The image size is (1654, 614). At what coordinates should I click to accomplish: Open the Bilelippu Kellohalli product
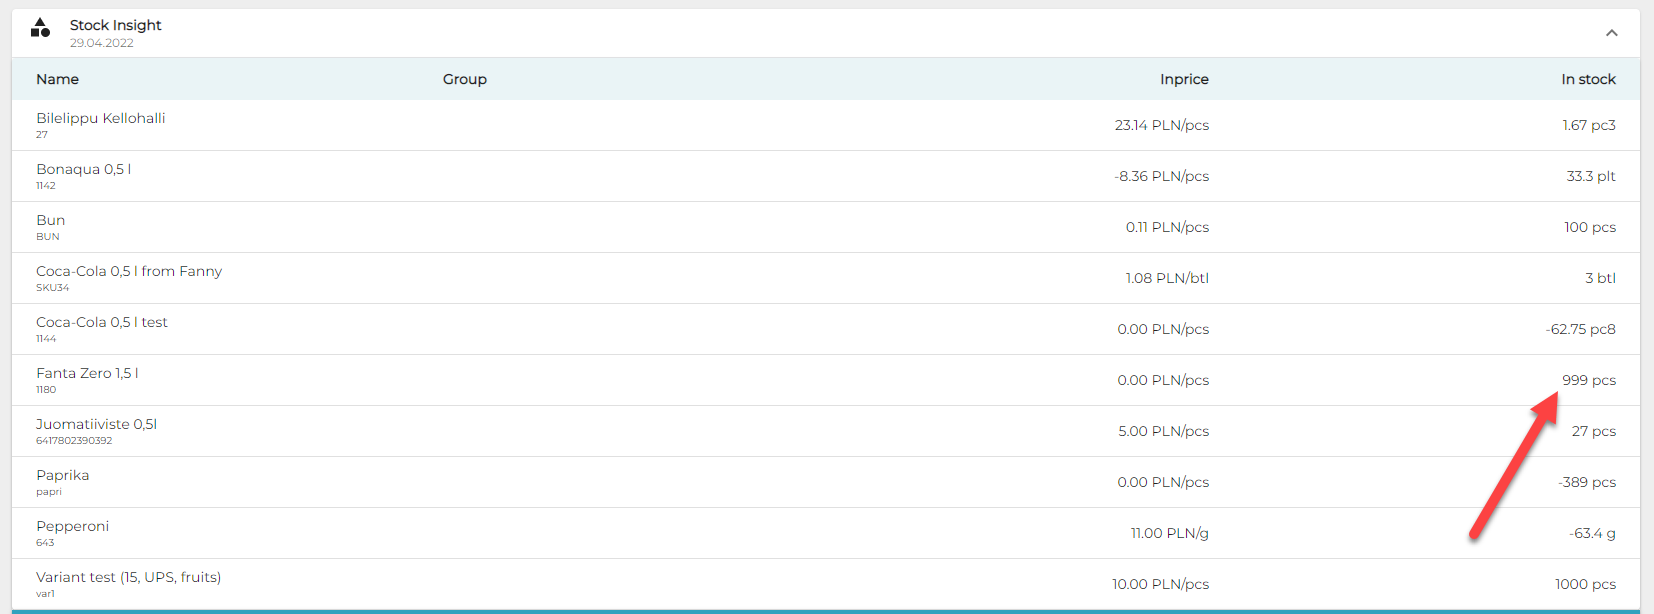click(101, 118)
